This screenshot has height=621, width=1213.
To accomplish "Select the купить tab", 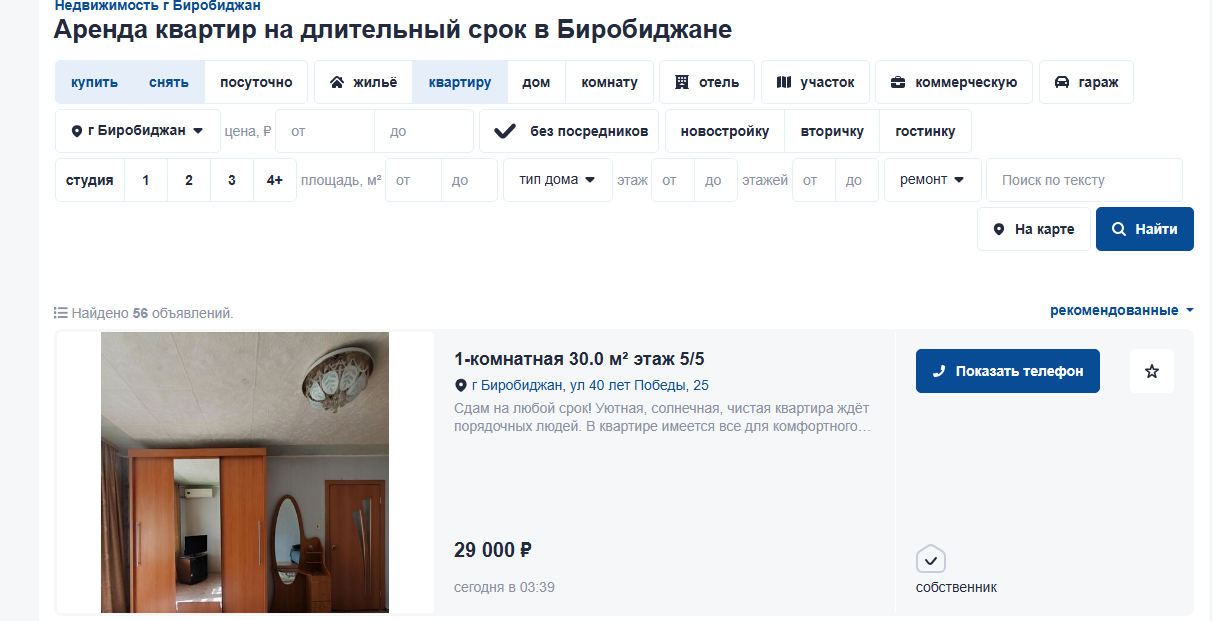I will coord(94,82).
